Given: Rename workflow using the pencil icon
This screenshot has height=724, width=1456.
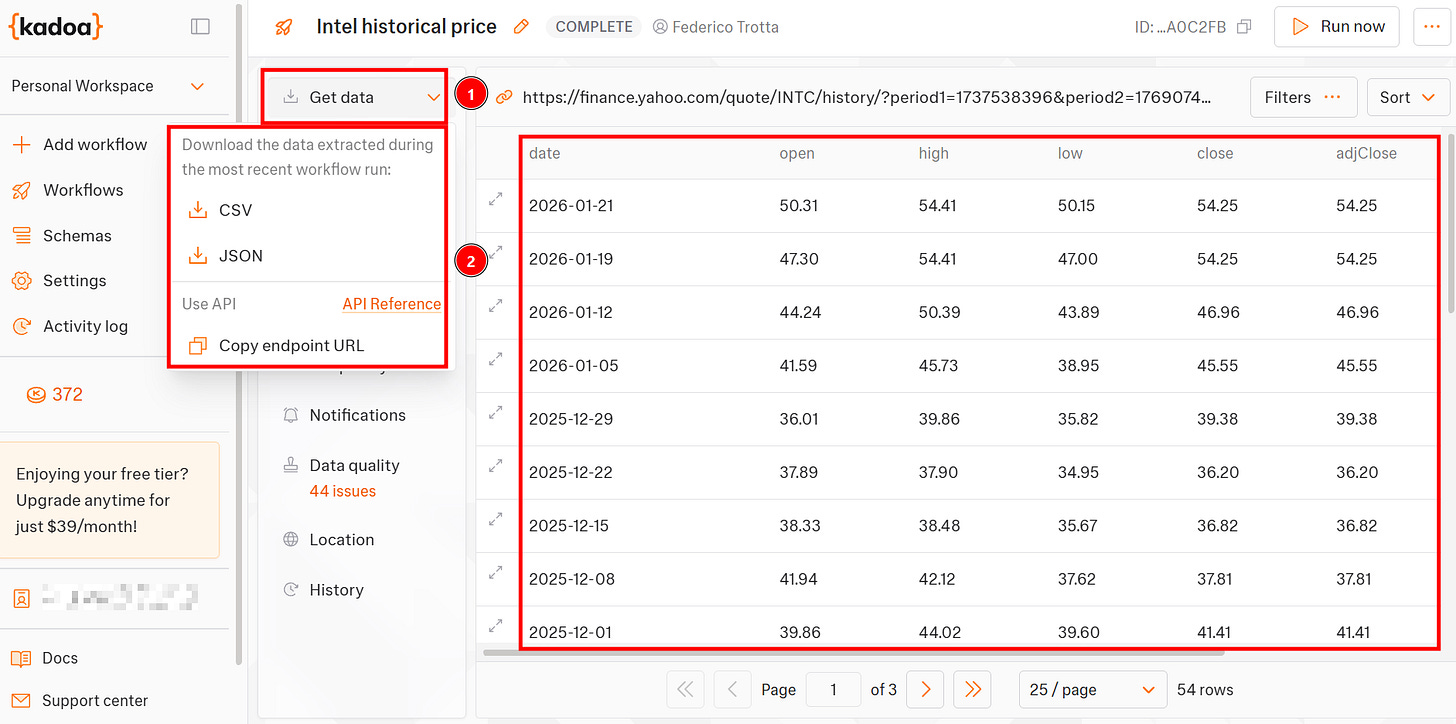Looking at the screenshot, I should (x=521, y=27).
